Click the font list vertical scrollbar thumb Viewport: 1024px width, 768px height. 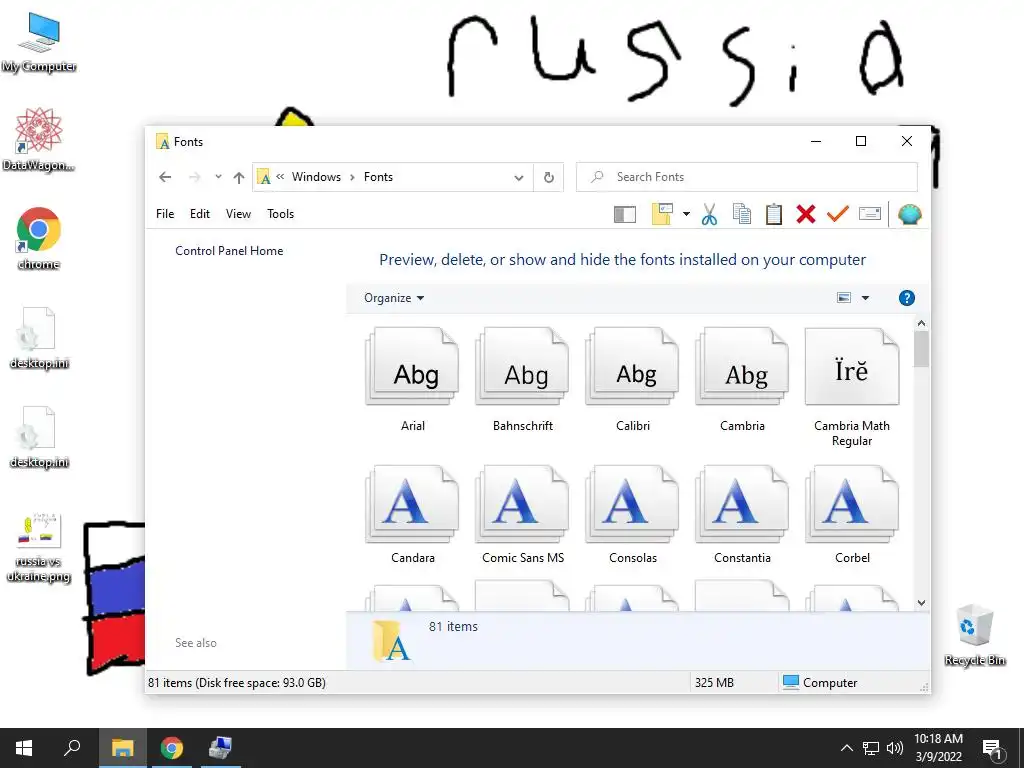(x=921, y=349)
